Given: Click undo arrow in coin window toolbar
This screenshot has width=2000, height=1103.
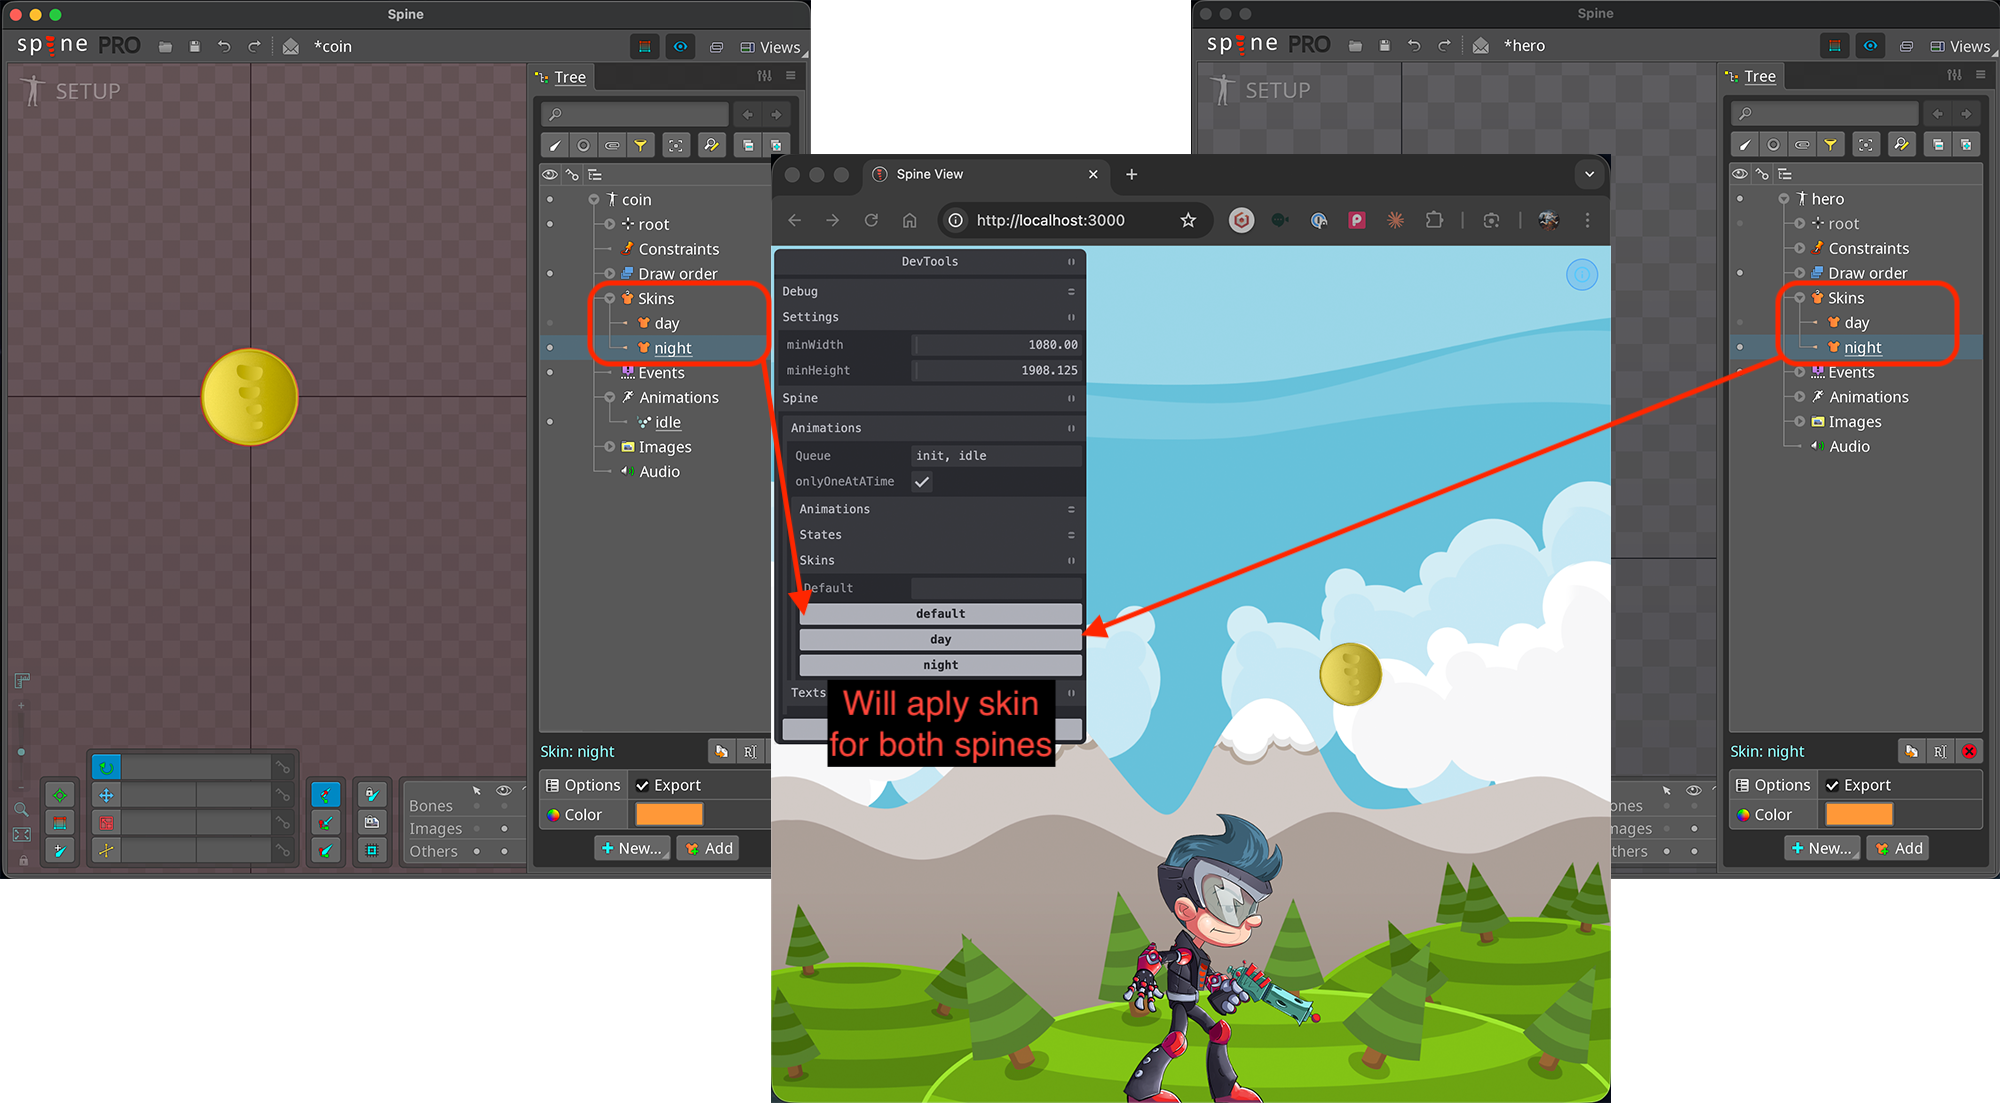Looking at the screenshot, I should coord(224,47).
